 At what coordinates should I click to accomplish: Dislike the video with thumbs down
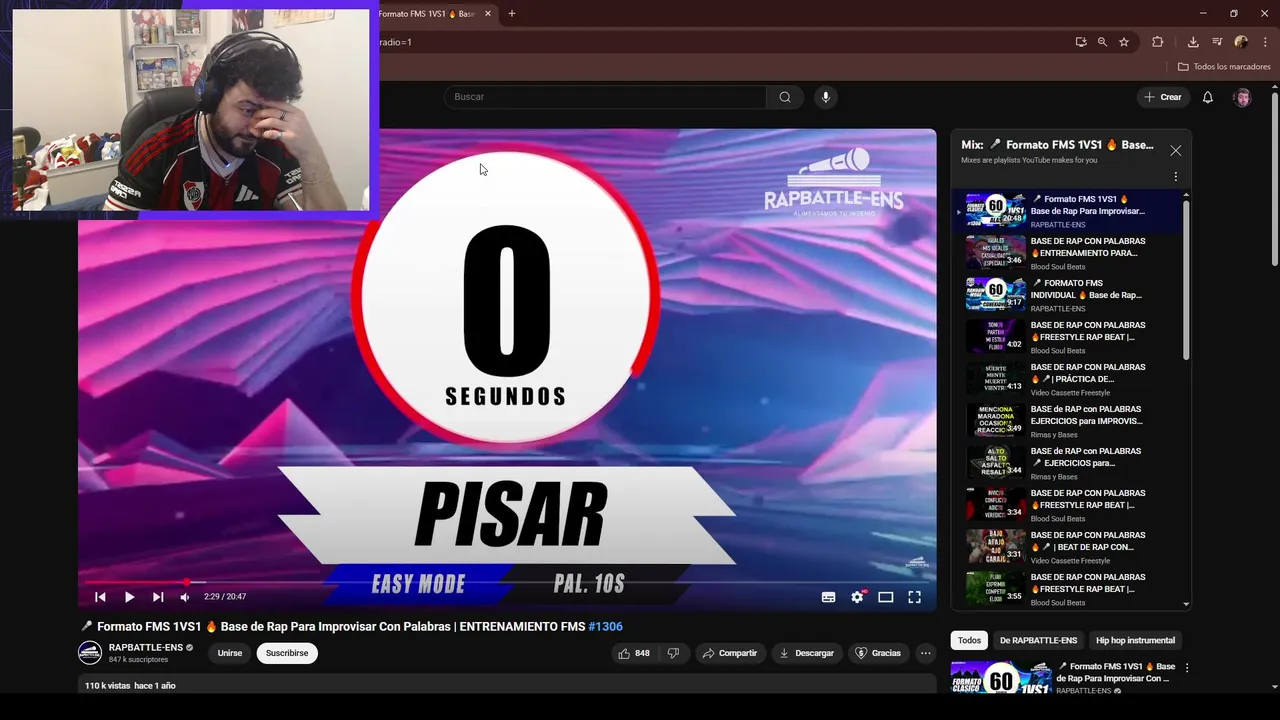(673, 653)
